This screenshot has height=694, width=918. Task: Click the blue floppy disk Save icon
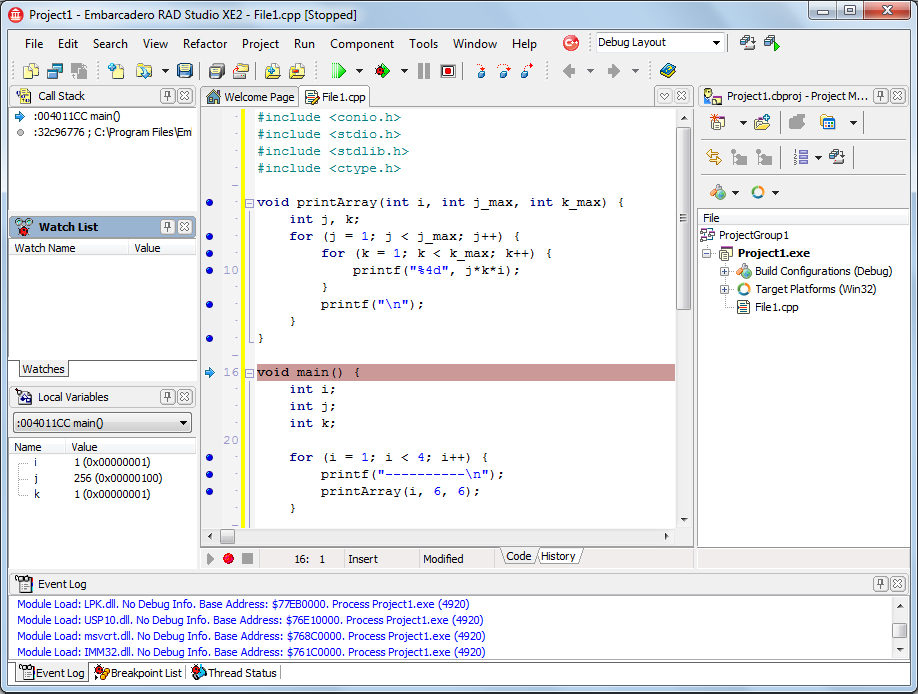coord(184,71)
